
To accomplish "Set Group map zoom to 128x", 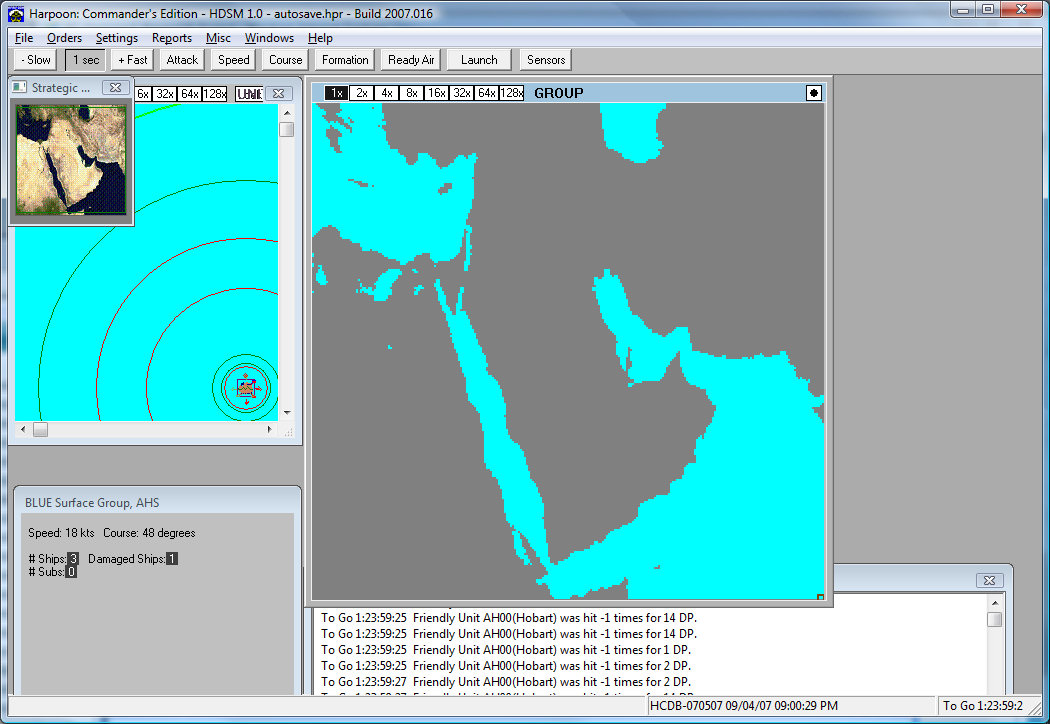I will [x=511, y=93].
